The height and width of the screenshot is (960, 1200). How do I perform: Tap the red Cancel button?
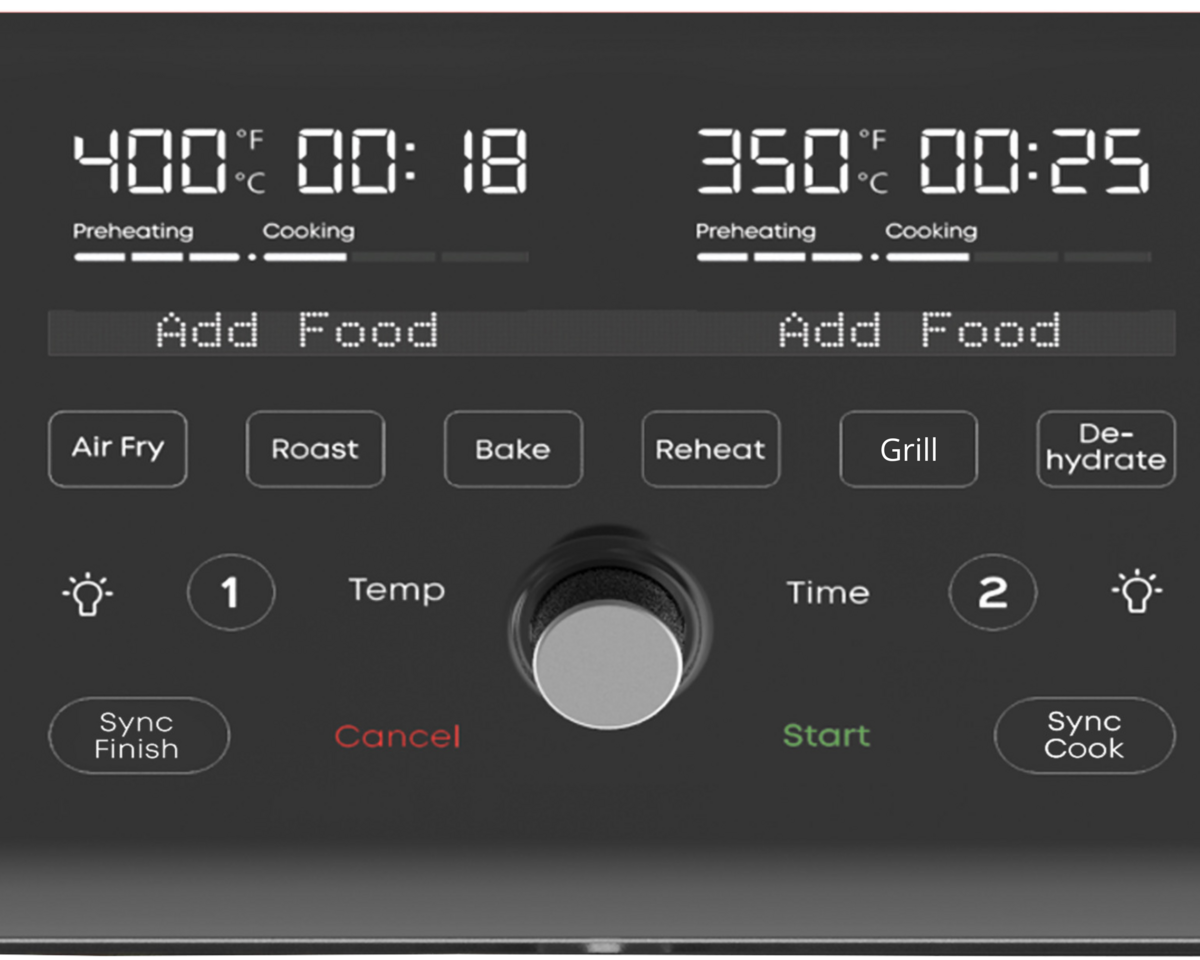(397, 737)
